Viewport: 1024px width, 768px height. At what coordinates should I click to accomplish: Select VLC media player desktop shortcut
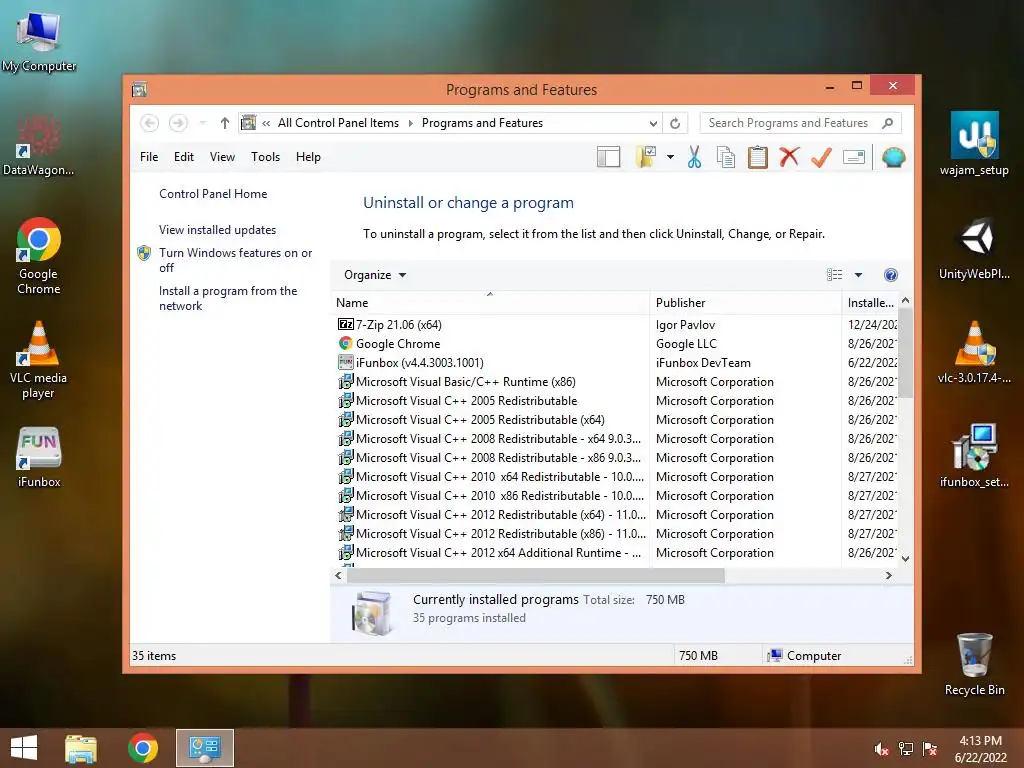pos(39,360)
